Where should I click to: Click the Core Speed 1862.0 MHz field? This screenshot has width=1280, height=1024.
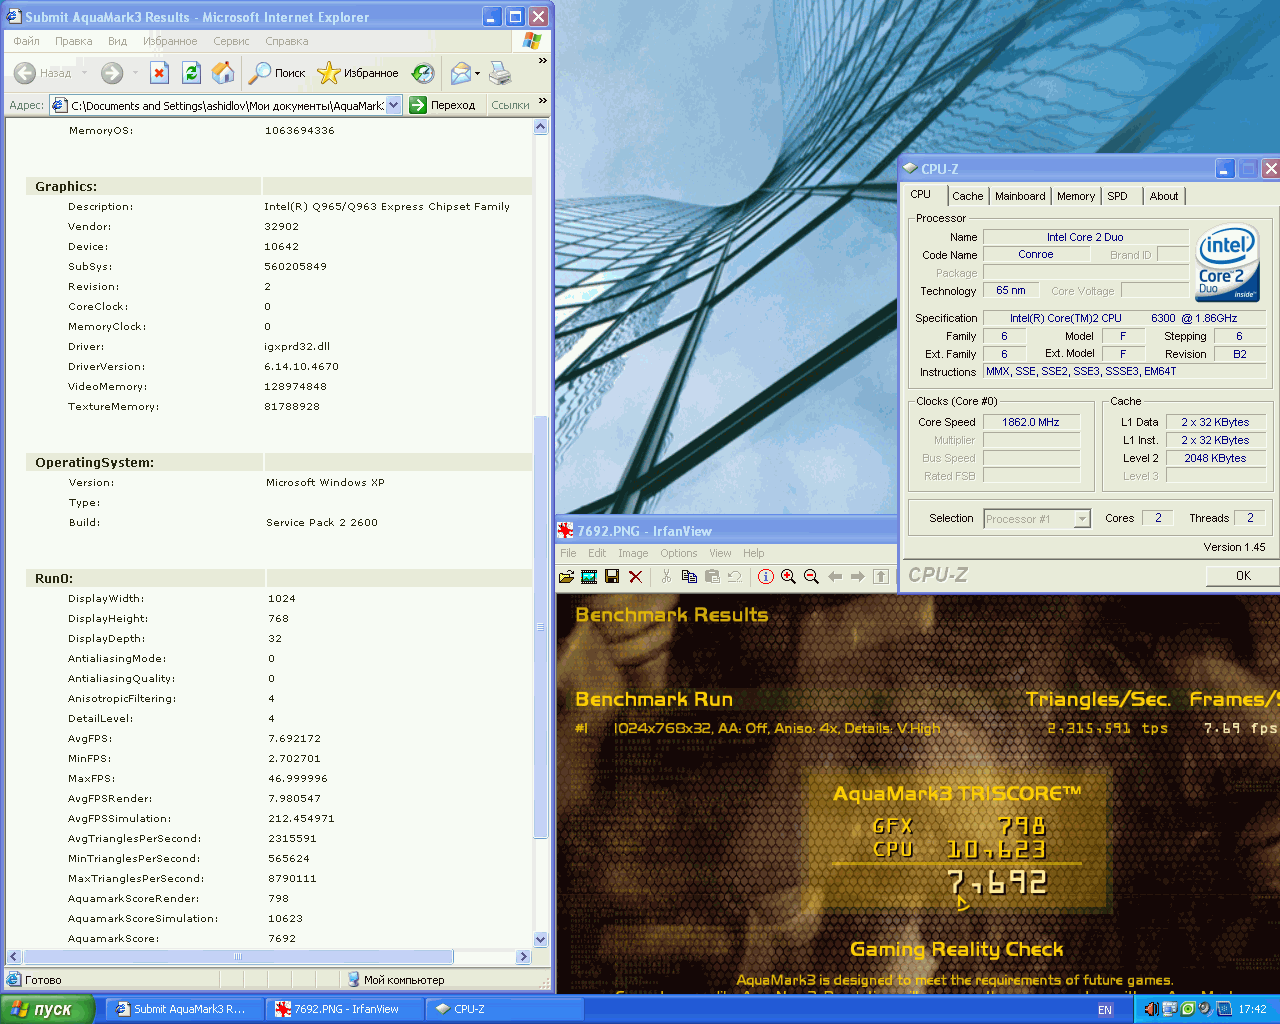(1031, 422)
